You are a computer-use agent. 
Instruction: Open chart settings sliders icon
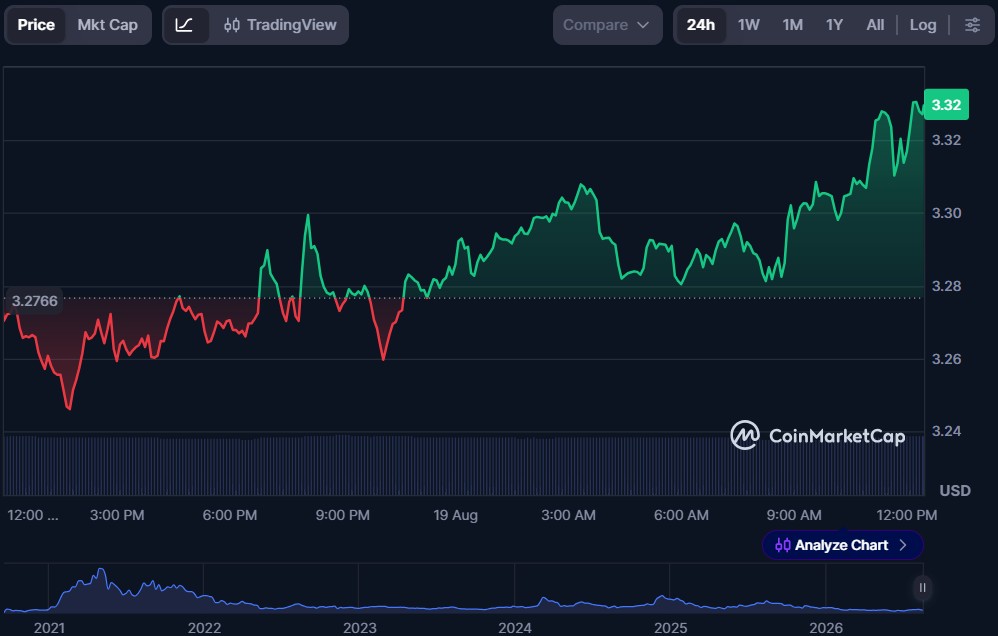972,25
